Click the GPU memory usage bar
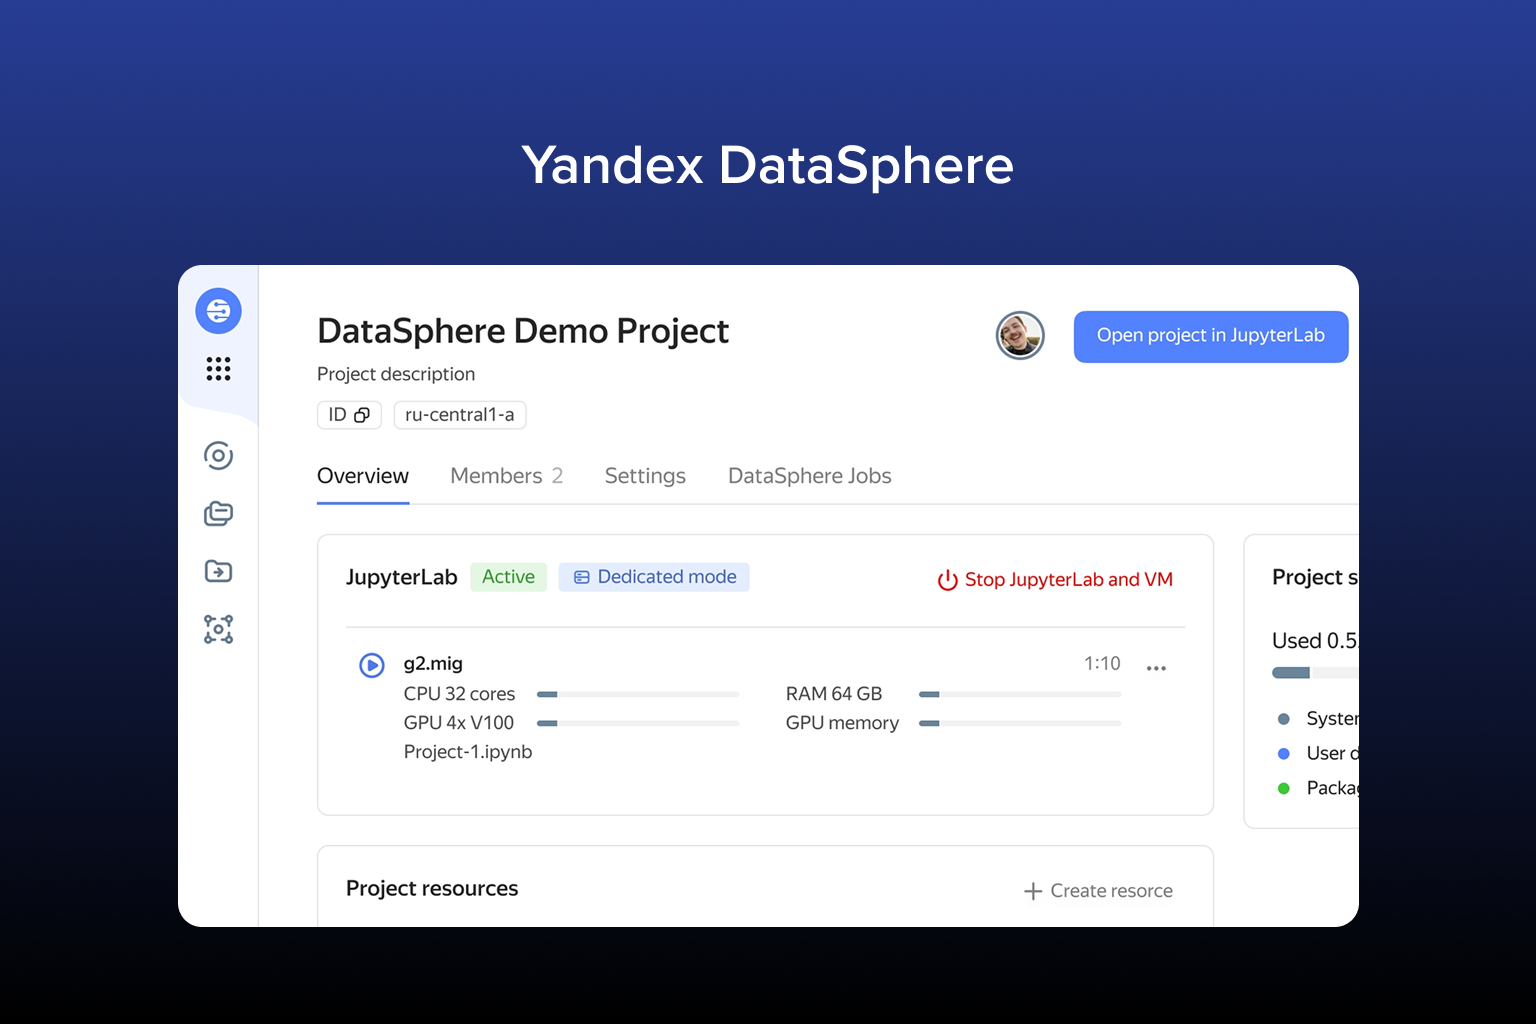 point(1020,723)
